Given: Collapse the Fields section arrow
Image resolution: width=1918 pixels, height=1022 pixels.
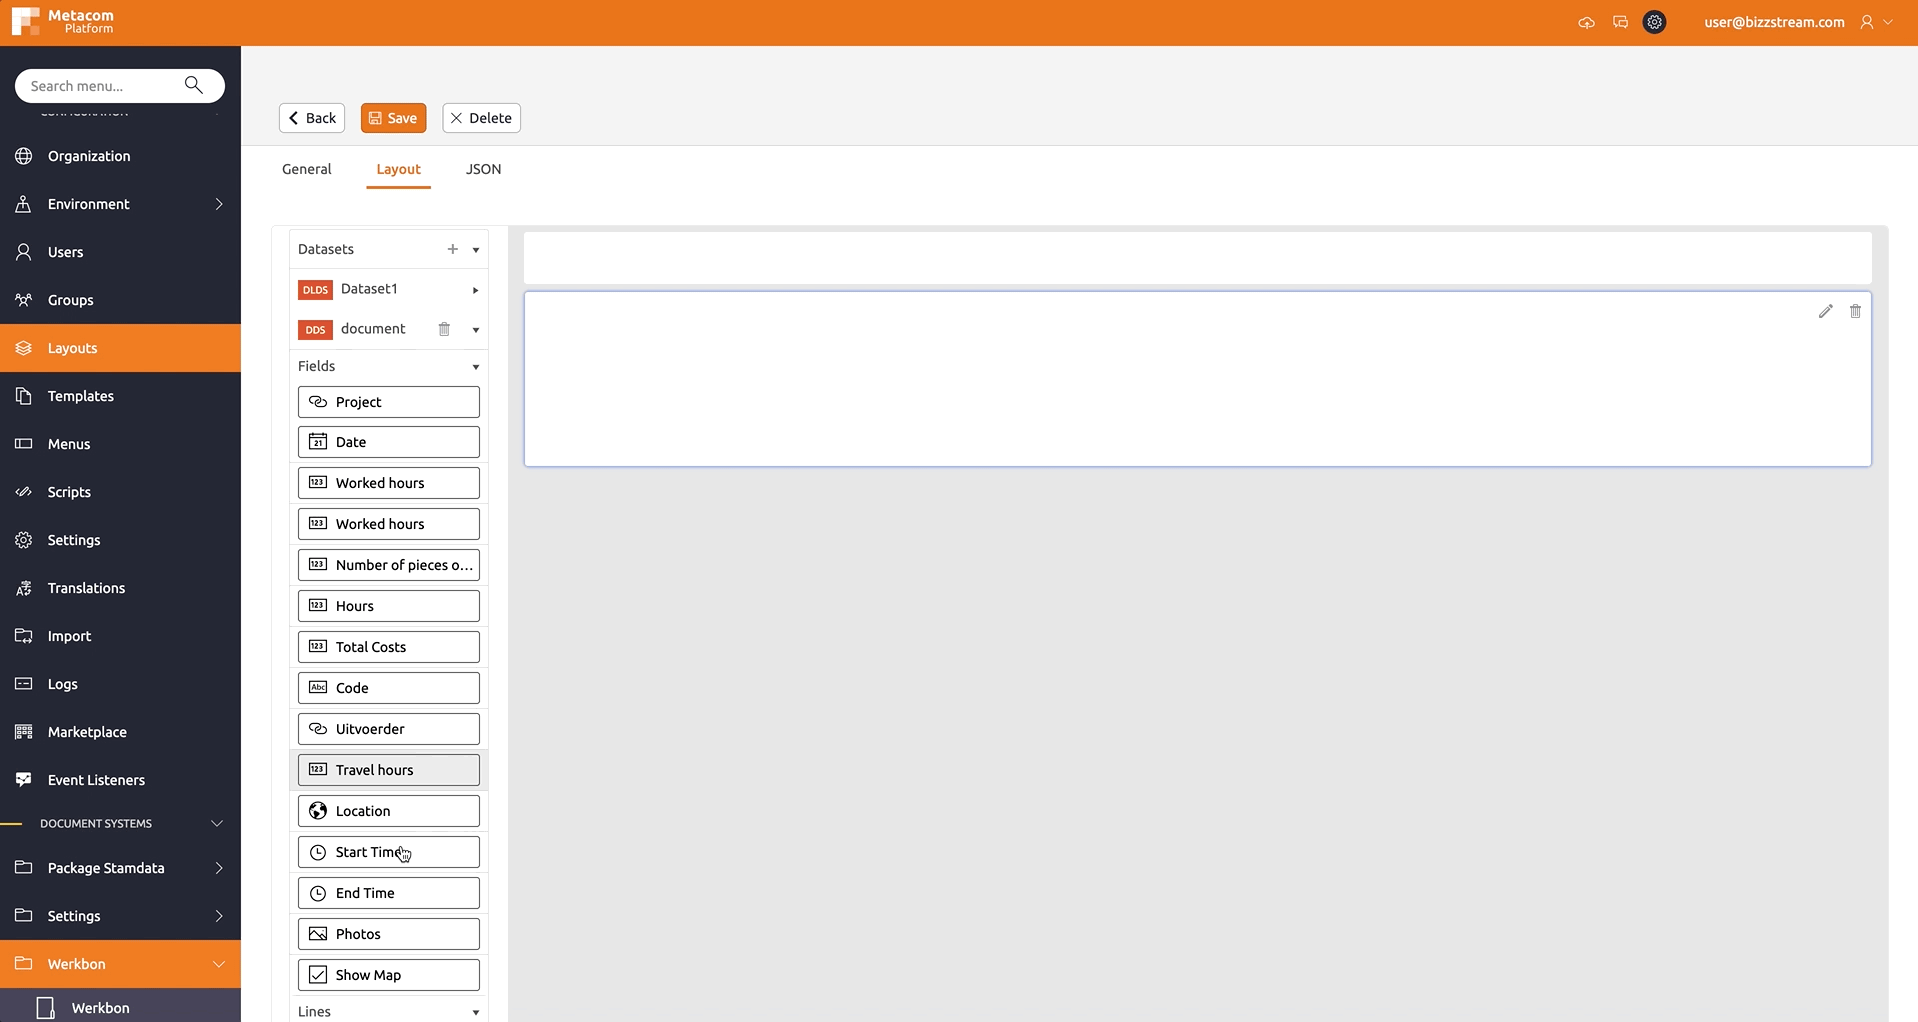Looking at the screenshot, I should pos(476,367).
